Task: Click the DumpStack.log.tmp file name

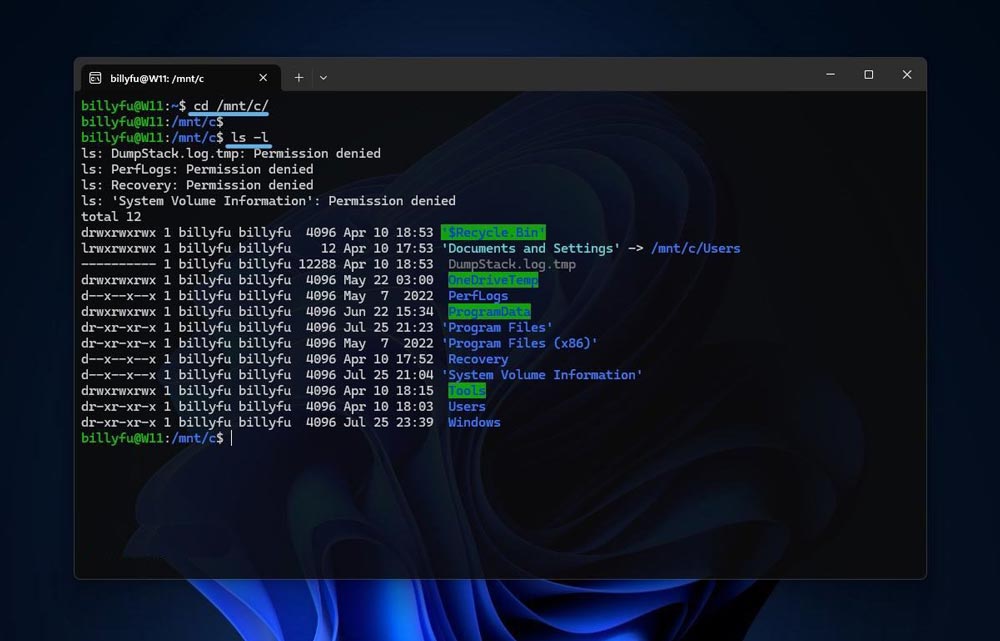Action: (512, 264)
